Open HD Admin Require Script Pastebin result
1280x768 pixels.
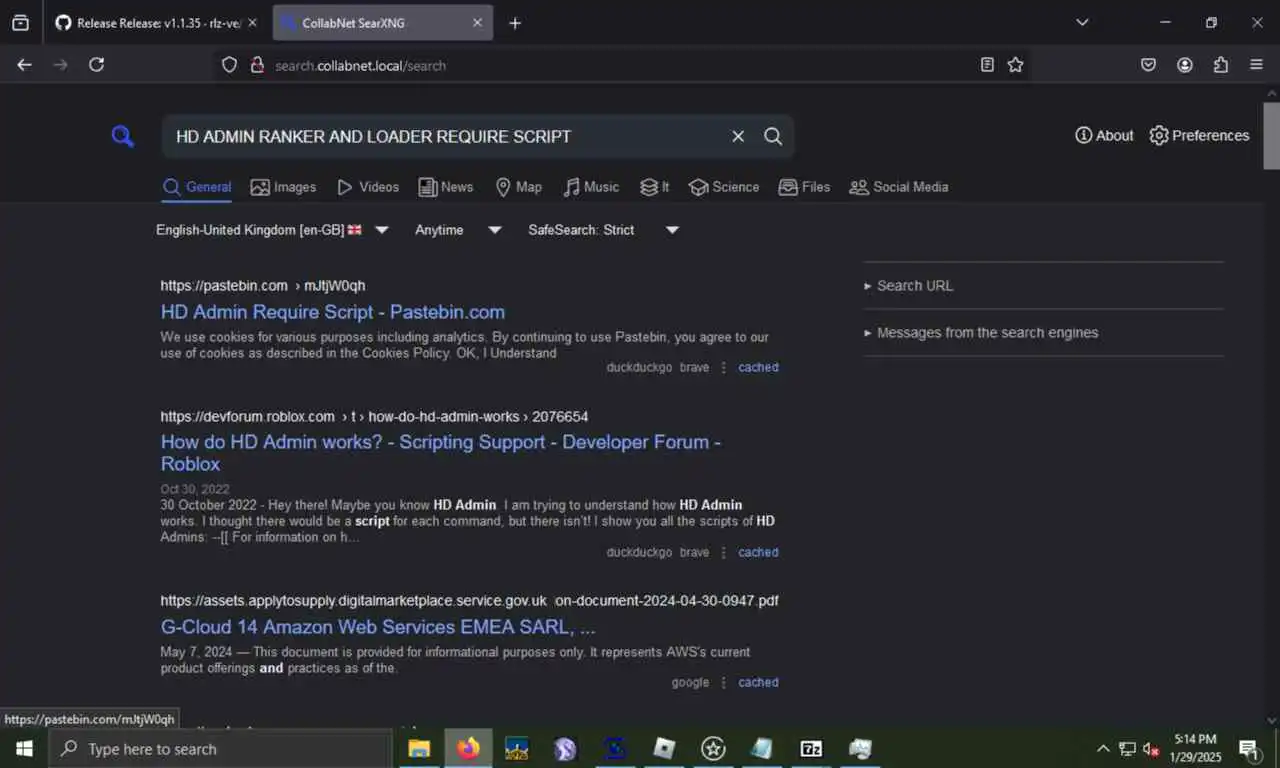333,312
